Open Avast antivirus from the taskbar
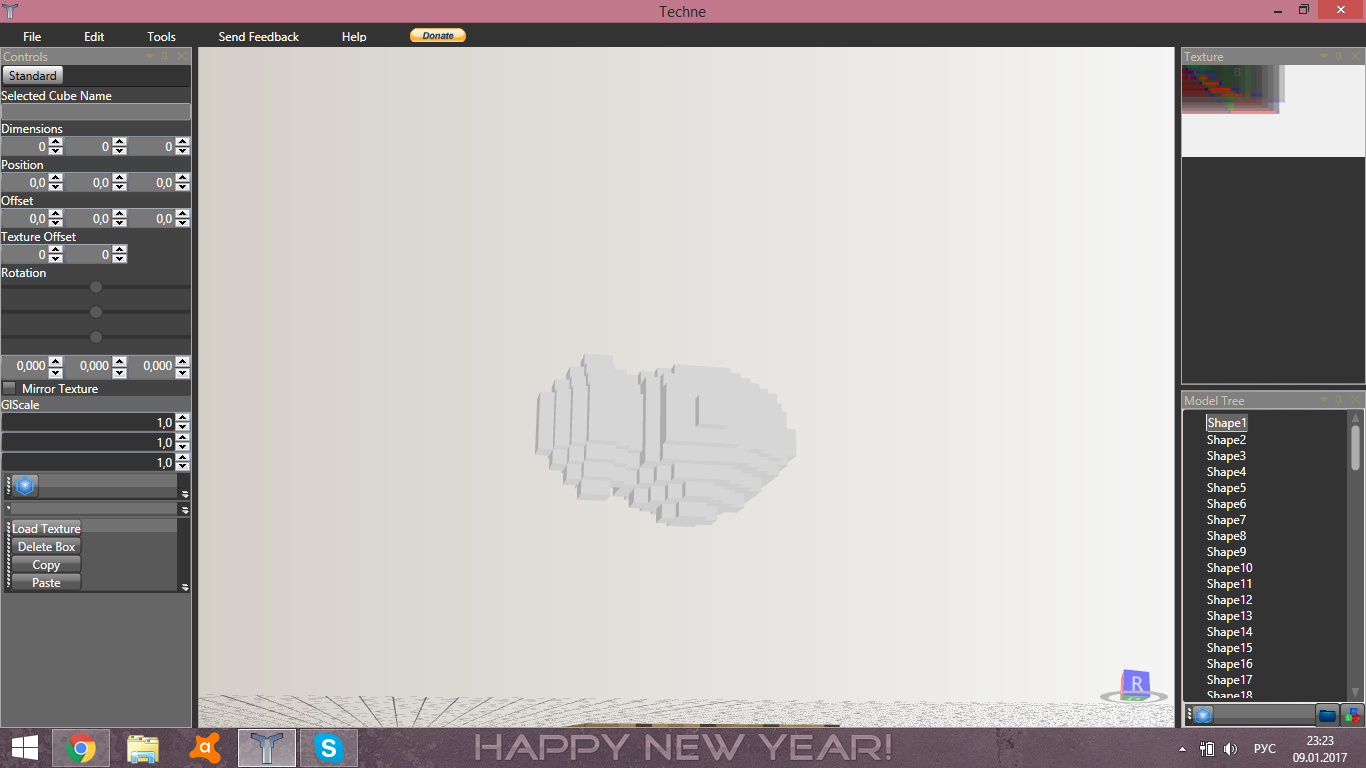This screenshot has width=1366, height=768. pyautogui.click(x=204, y=748)
